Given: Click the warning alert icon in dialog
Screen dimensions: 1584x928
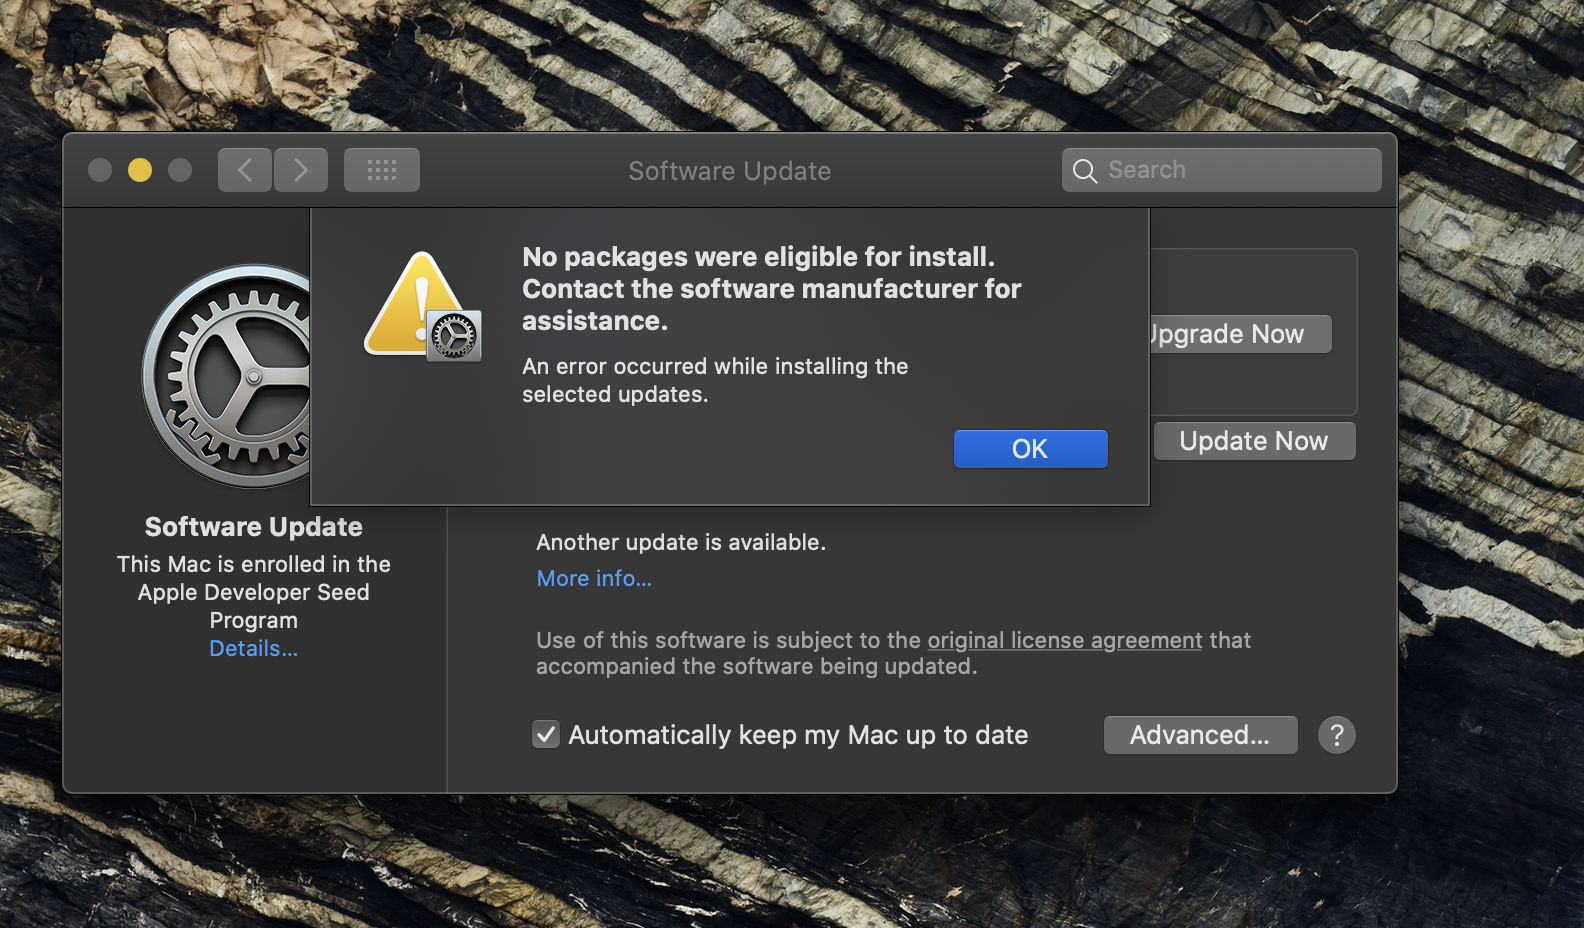Looking at the screenshot, I should 423,306.
